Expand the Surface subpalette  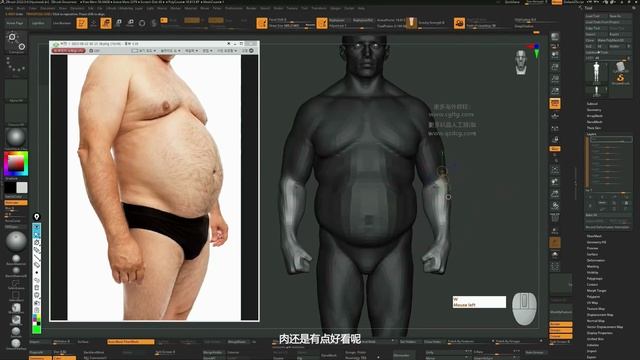click(592, 254)
